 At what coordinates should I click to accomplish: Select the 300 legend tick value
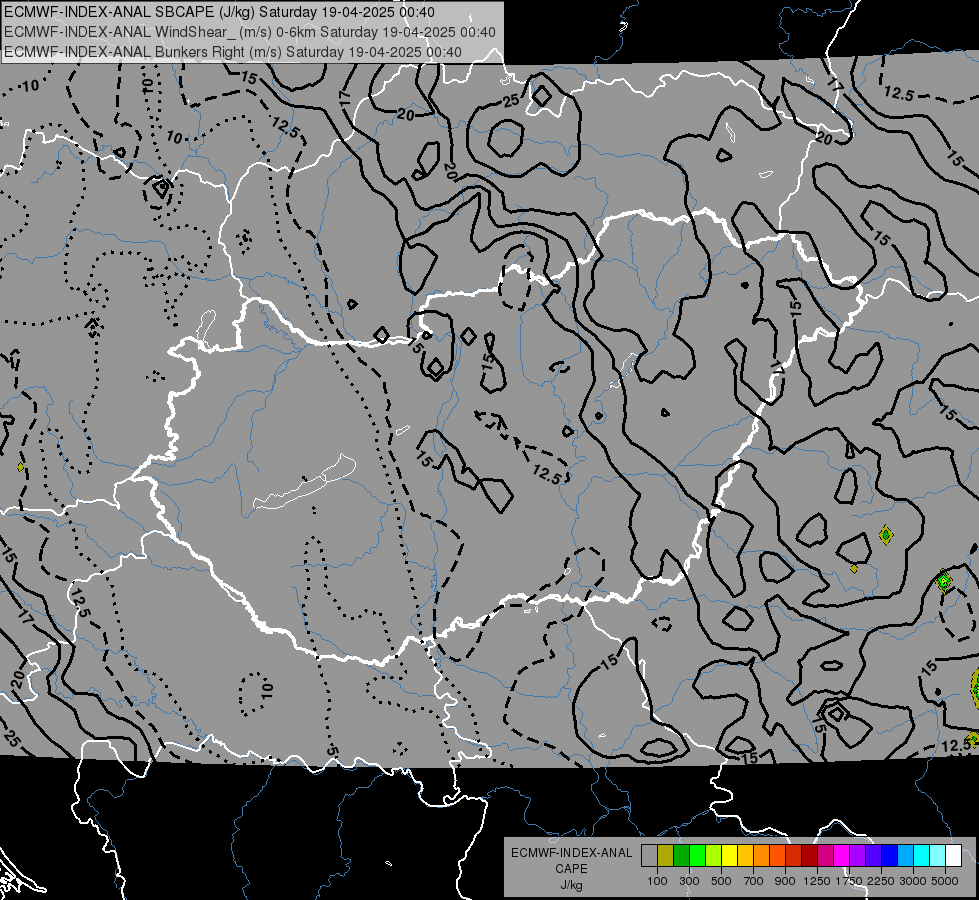click(x=689, y=881)
